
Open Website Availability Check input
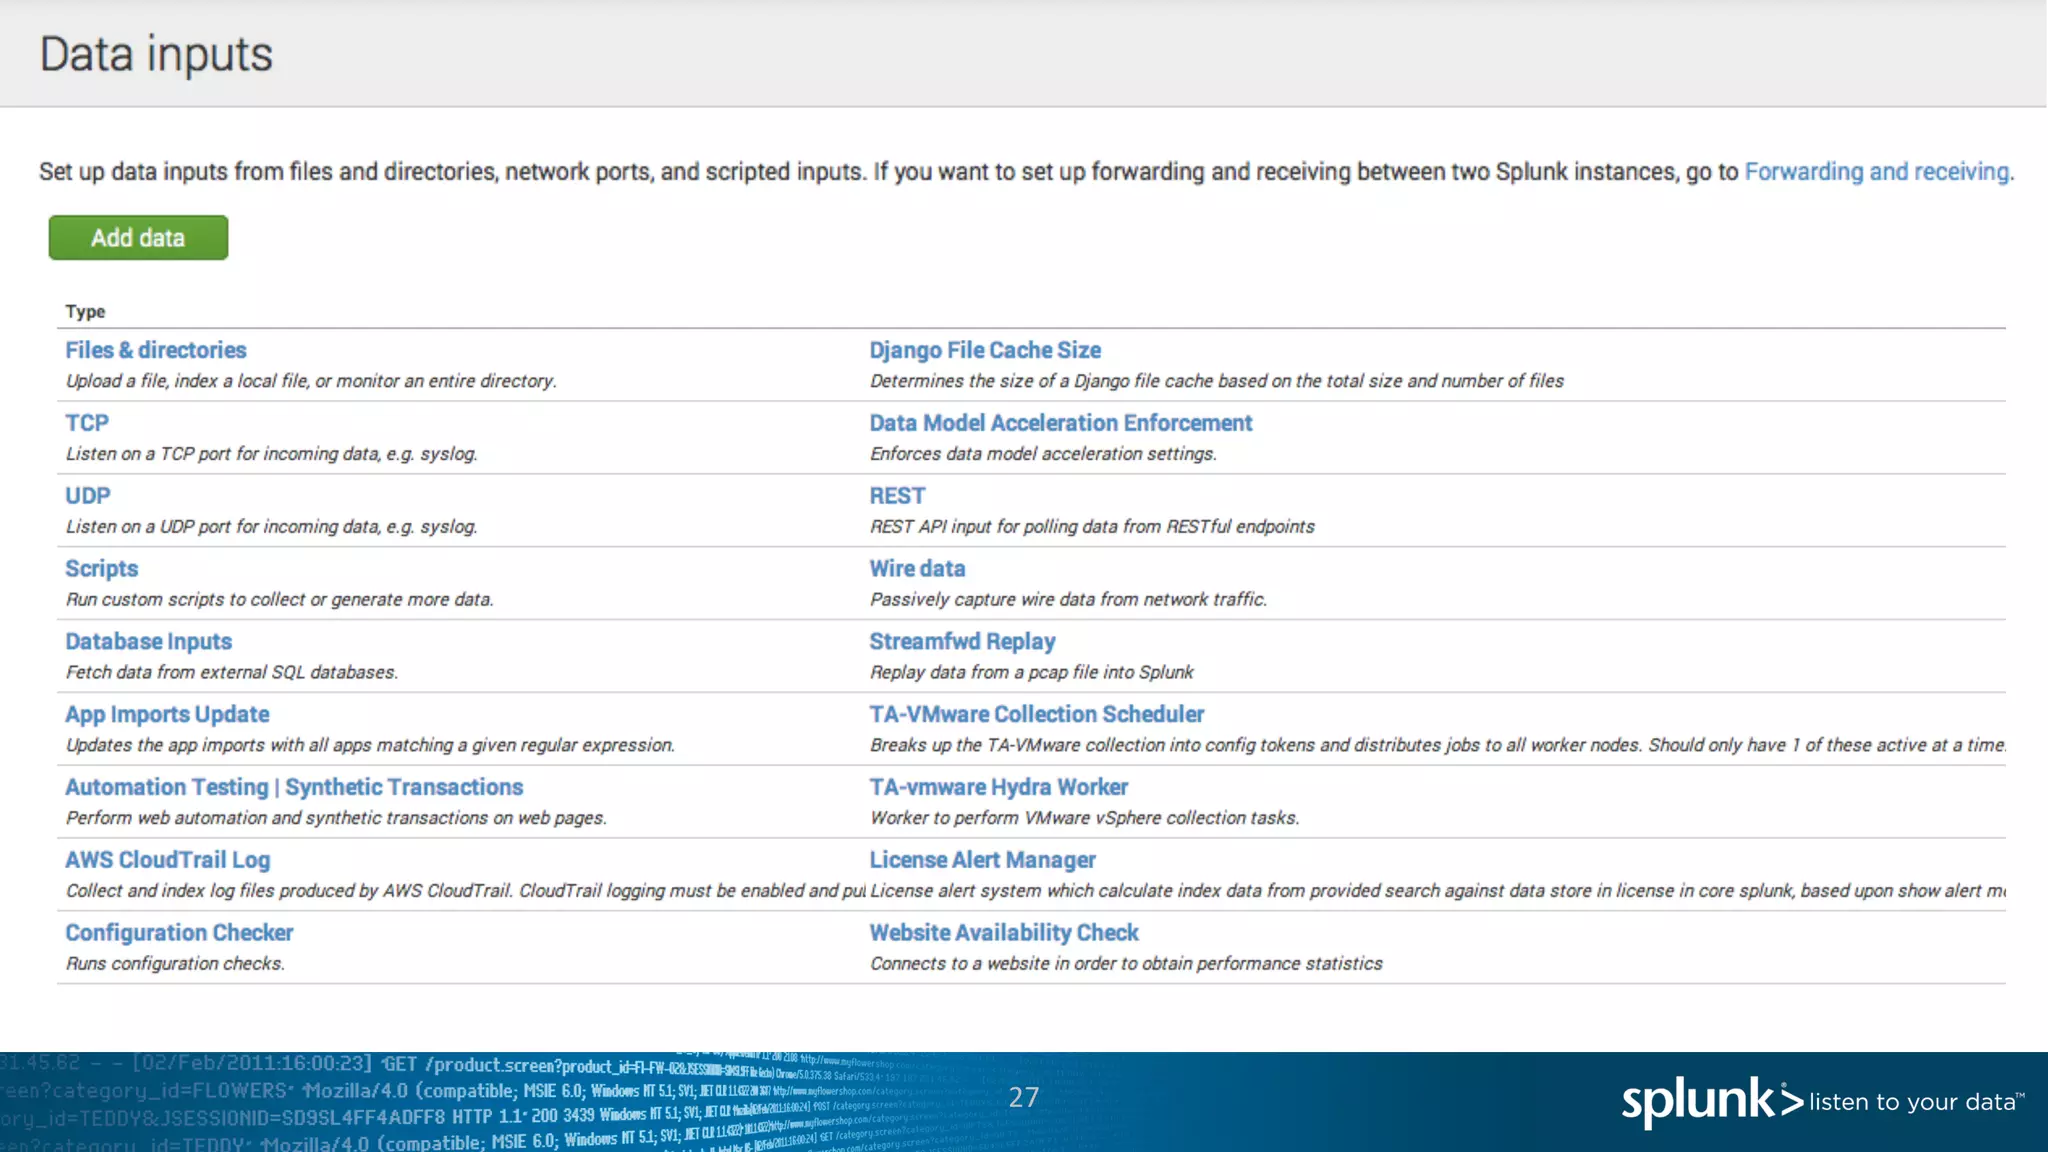1004,933
